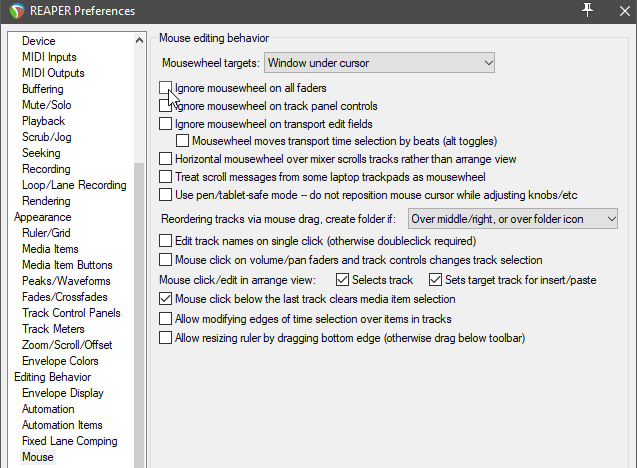Uncheck Selects track option
This screenshot has width=637, height=468.
(x=342, y=280)
